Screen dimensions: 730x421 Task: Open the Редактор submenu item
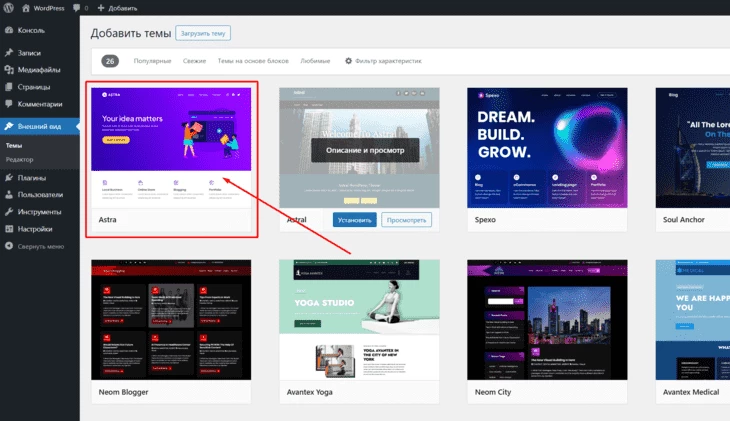[20, 159]
